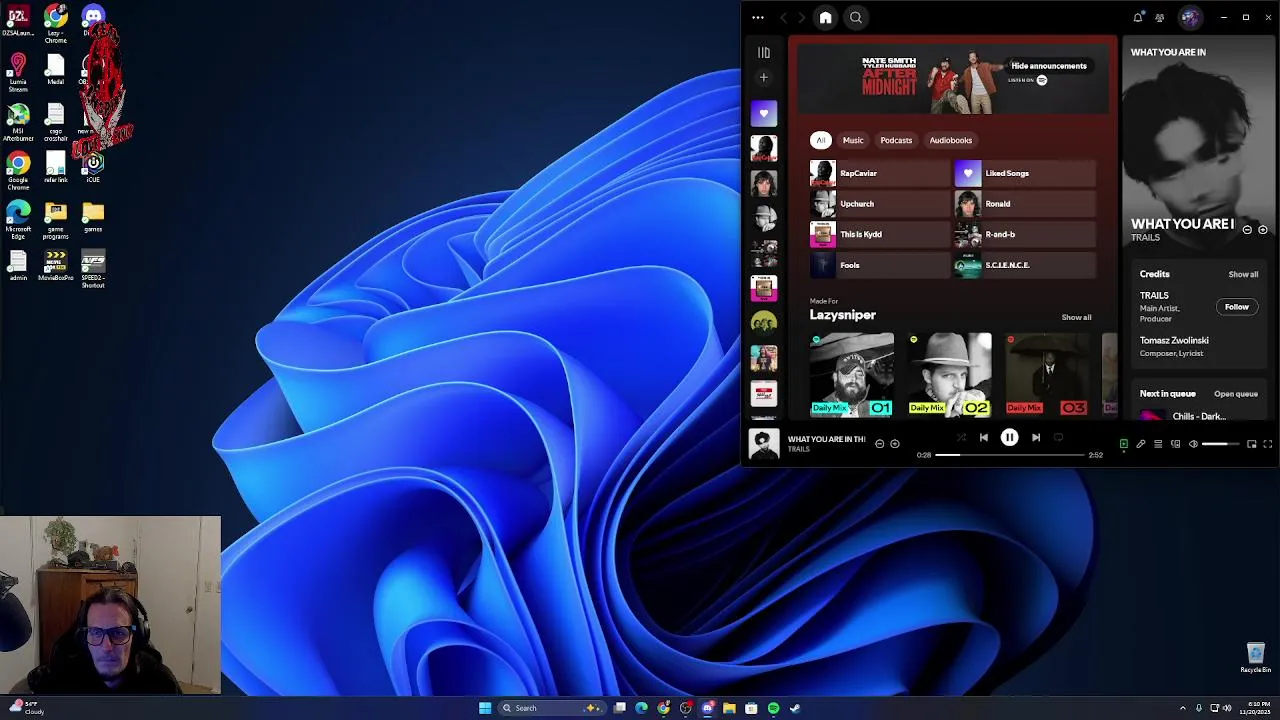Show all Made For Lazysniper mixes
This screenshot has width=1280, height=720.
pos(1076,317)
